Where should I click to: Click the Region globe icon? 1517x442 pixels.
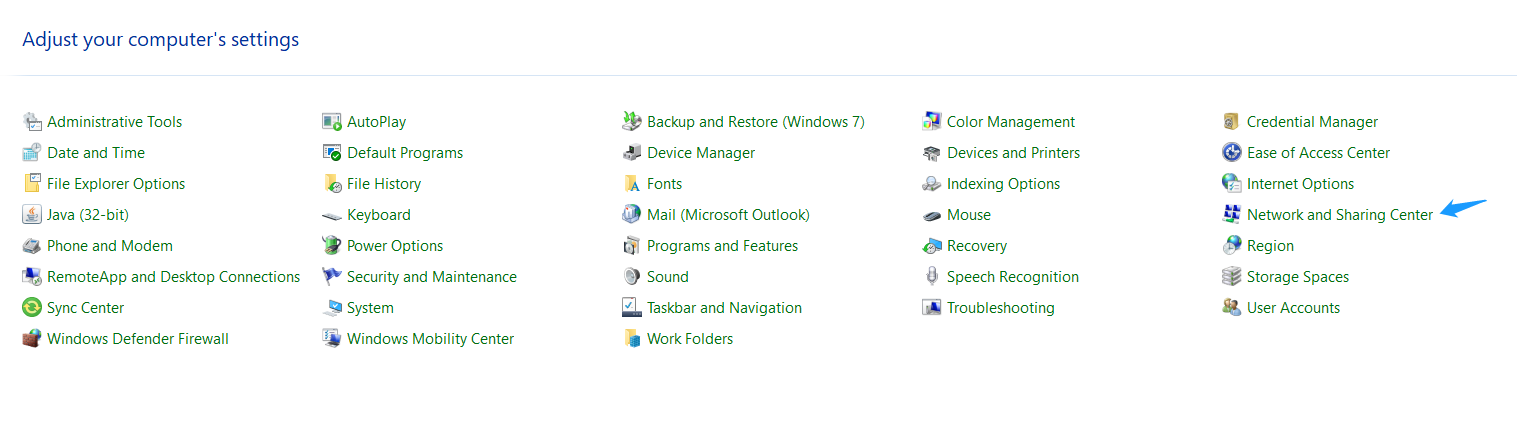coord(1231,246)
